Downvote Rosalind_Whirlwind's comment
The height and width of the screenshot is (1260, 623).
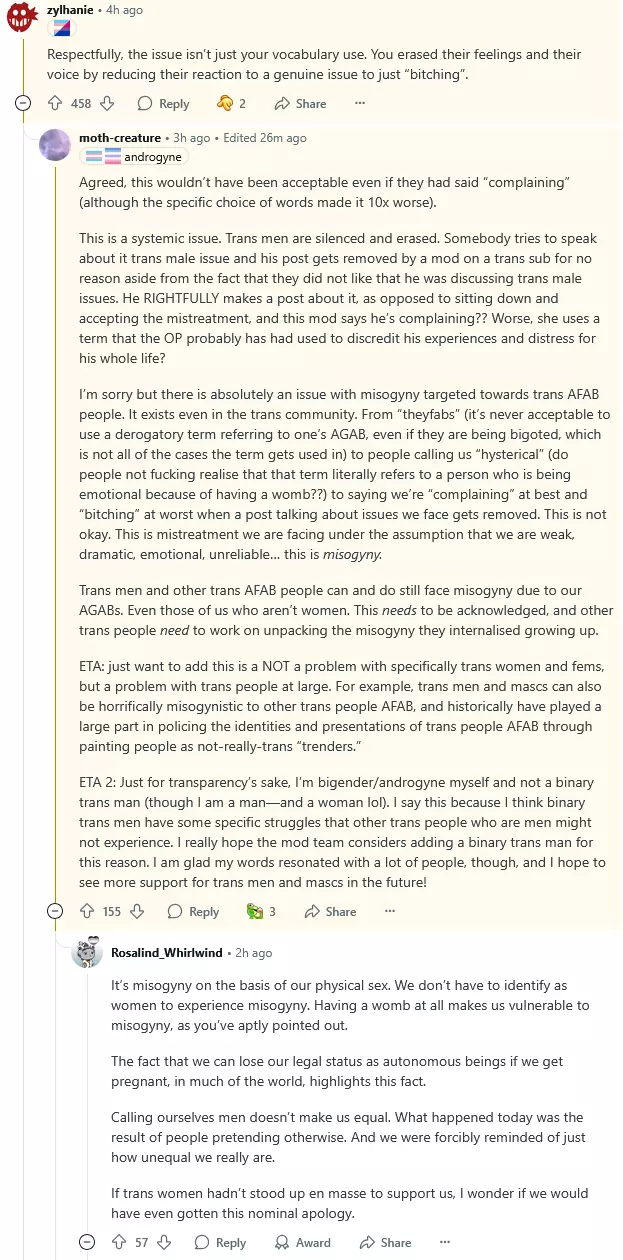[164, 1242]
